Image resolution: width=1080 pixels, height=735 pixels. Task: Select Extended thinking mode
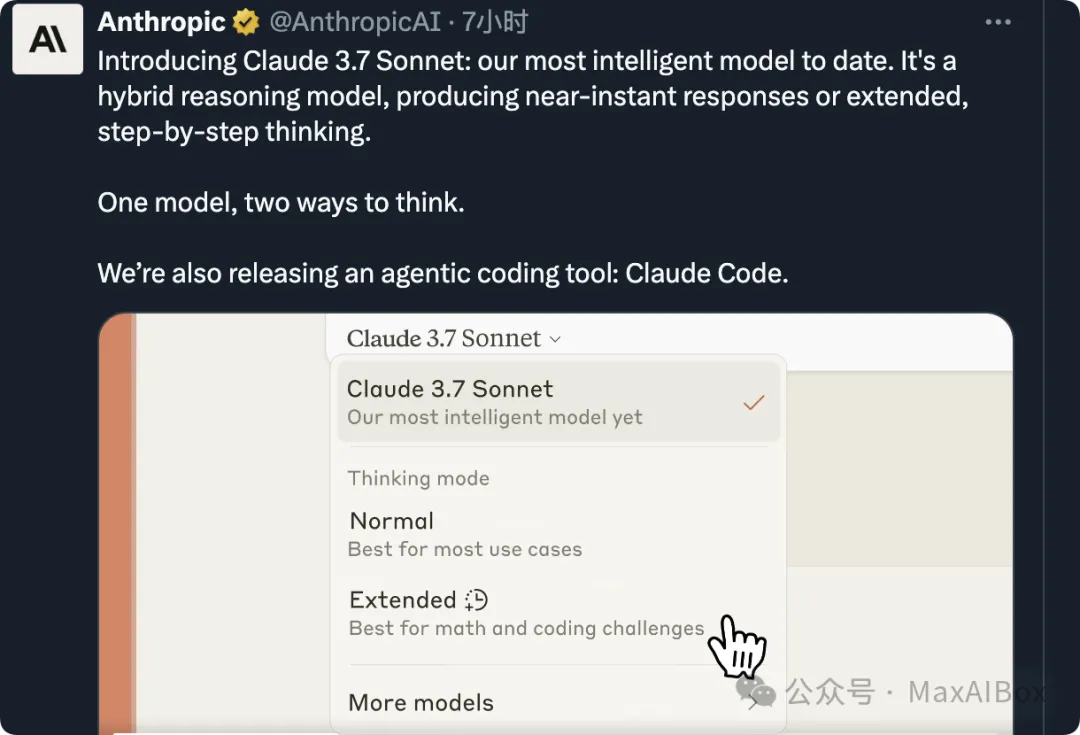point(558,613)
